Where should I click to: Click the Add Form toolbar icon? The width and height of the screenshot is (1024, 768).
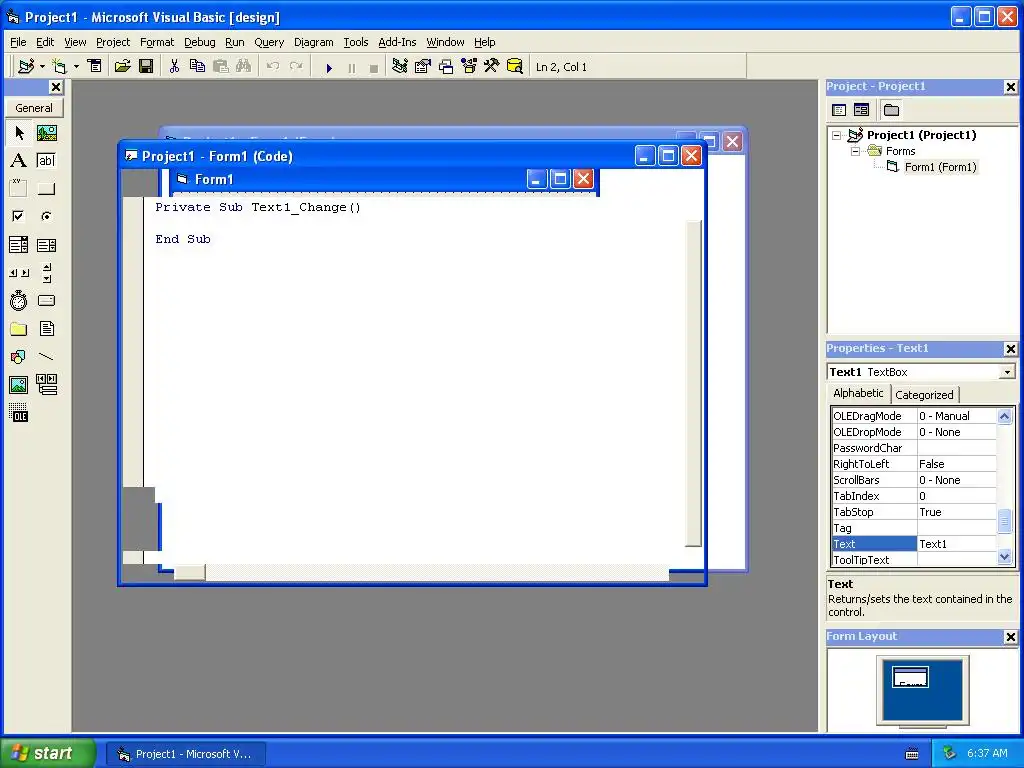tap(59, 67)
